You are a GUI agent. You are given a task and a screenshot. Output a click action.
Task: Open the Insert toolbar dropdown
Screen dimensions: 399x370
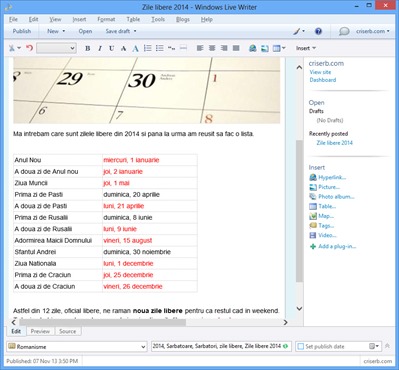[x=306, y=48]
